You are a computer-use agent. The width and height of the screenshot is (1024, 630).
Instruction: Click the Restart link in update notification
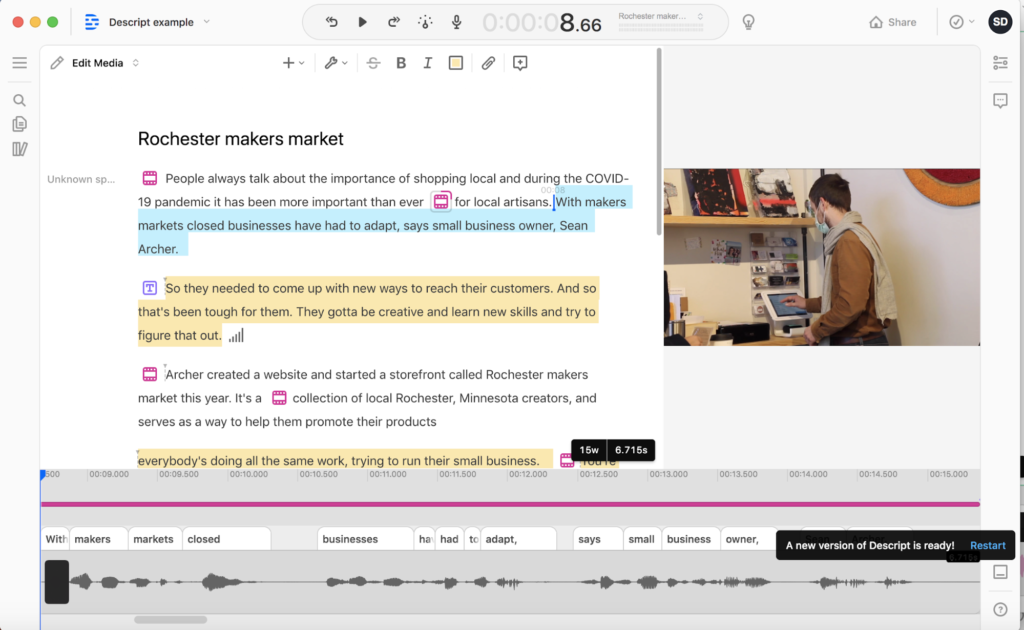(x=988, y=545)
